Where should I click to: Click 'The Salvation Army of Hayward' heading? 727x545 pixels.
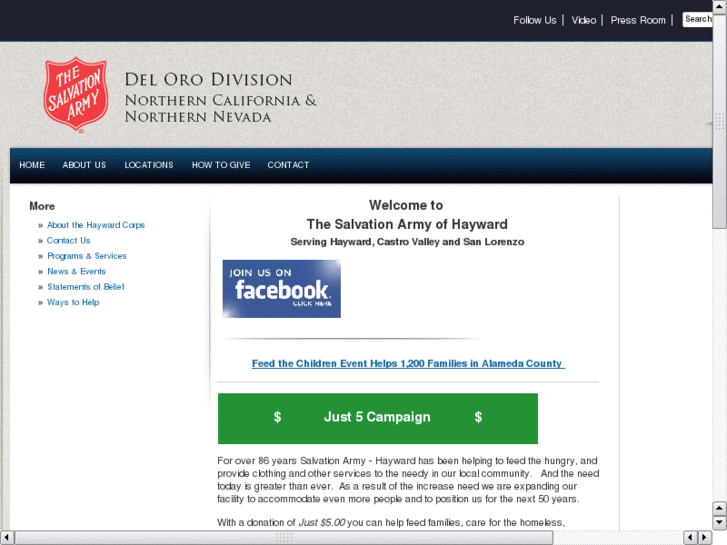(x=407, y=224)
